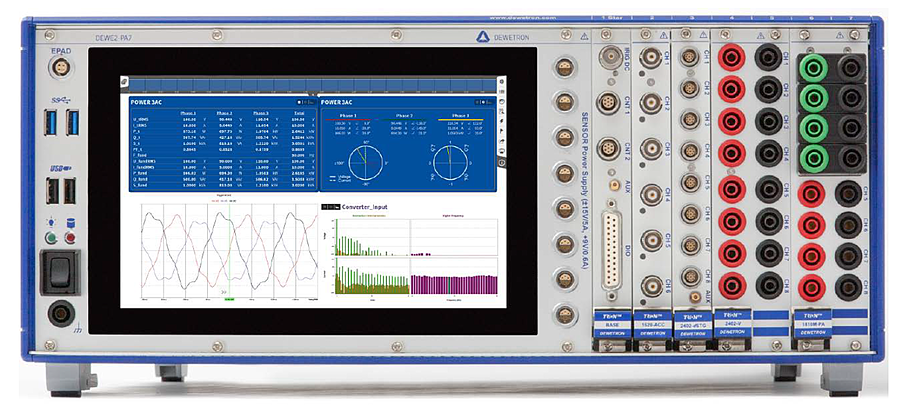
Task: Click the green cursor marker on the waveform chart
Action: click(229, 297)
